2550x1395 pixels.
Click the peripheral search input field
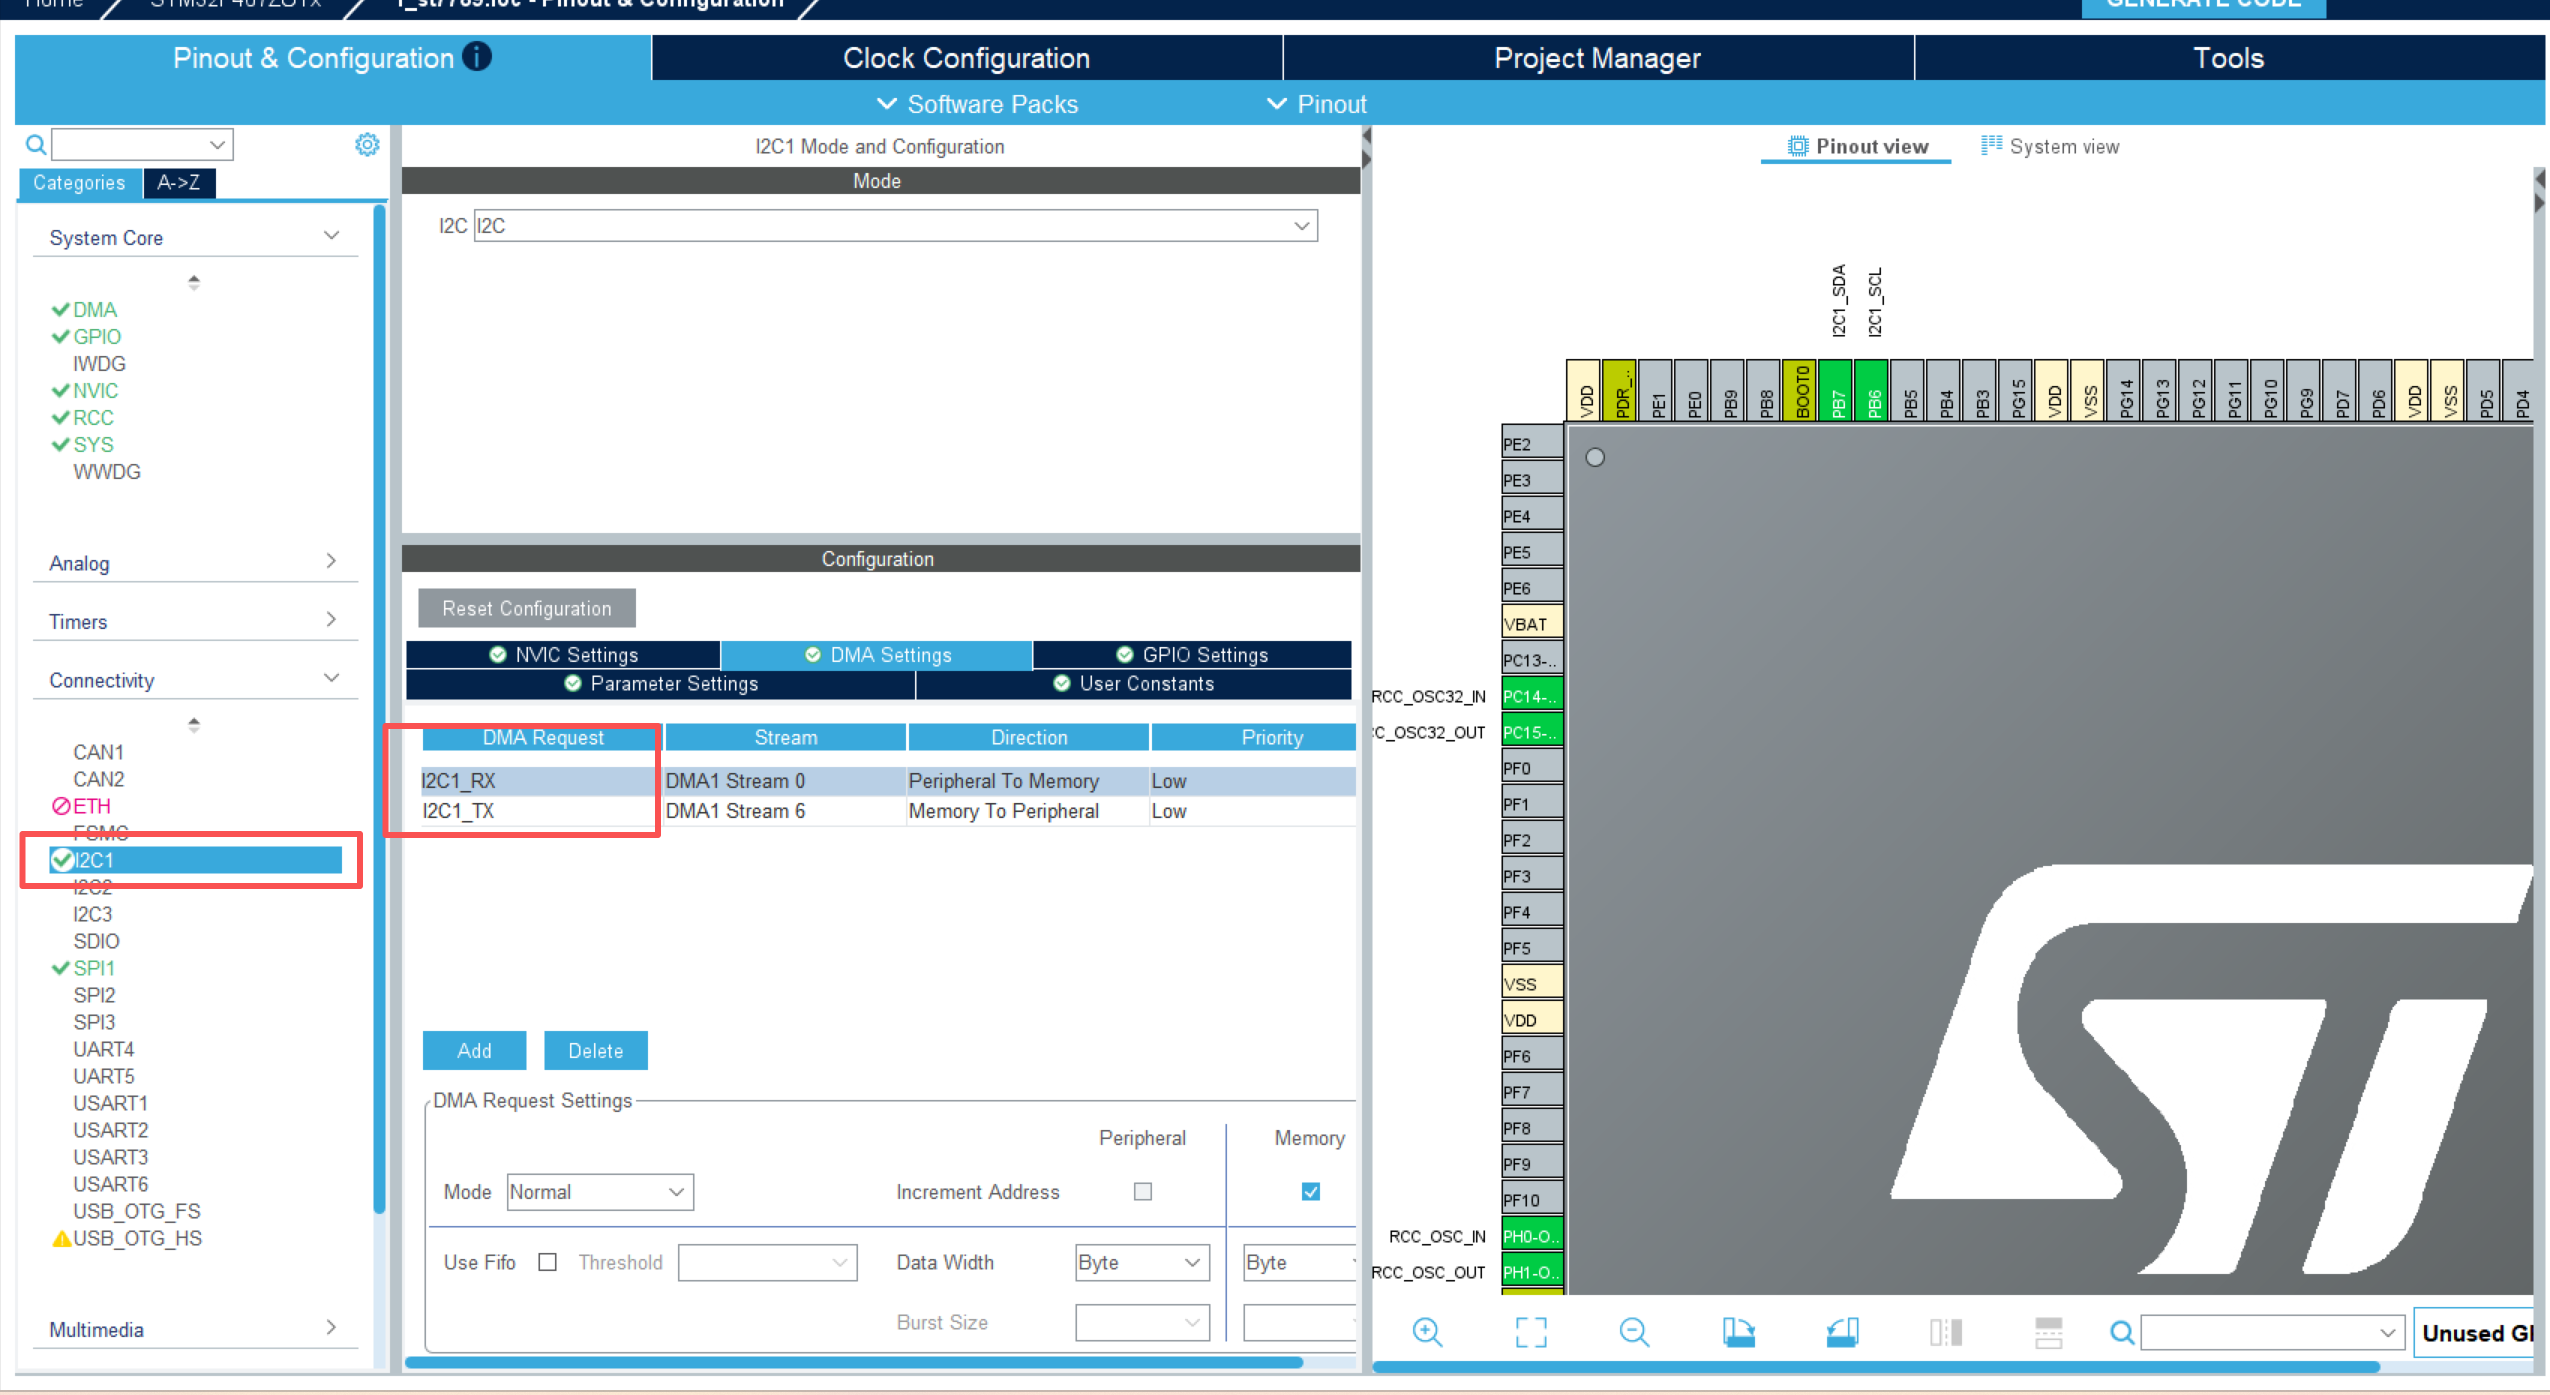click(142, 145)
